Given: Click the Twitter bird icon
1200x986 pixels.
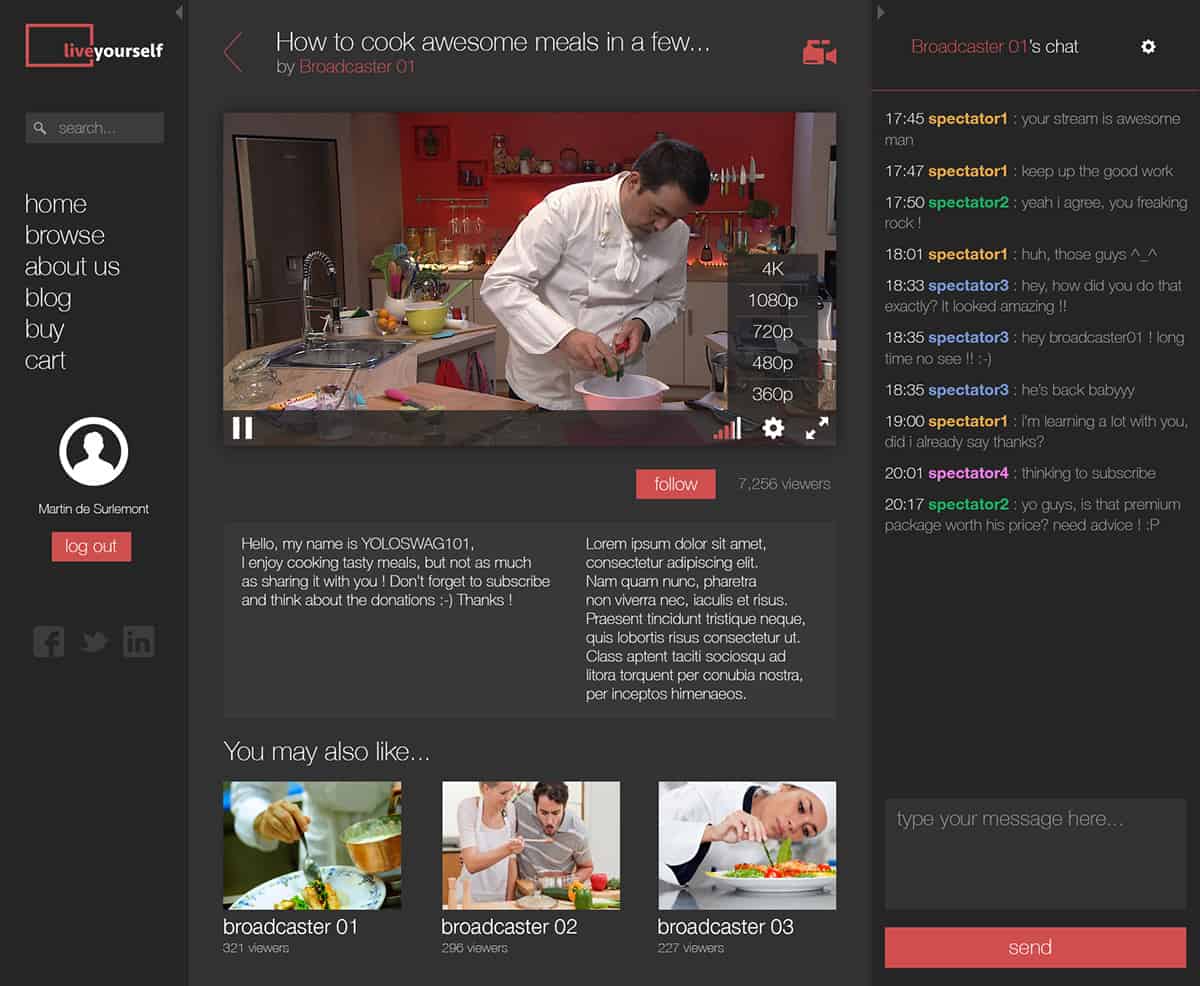Looking at the screenshot, I should [x=94, y=642].
